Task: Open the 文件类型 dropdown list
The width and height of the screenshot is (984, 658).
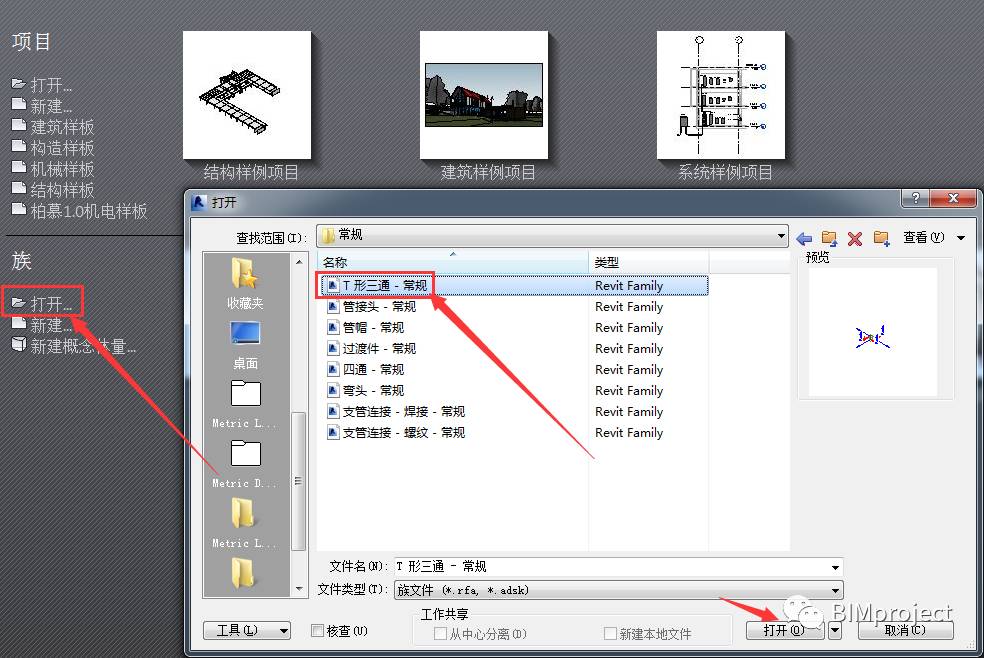Action: click(x=835, y=590)
